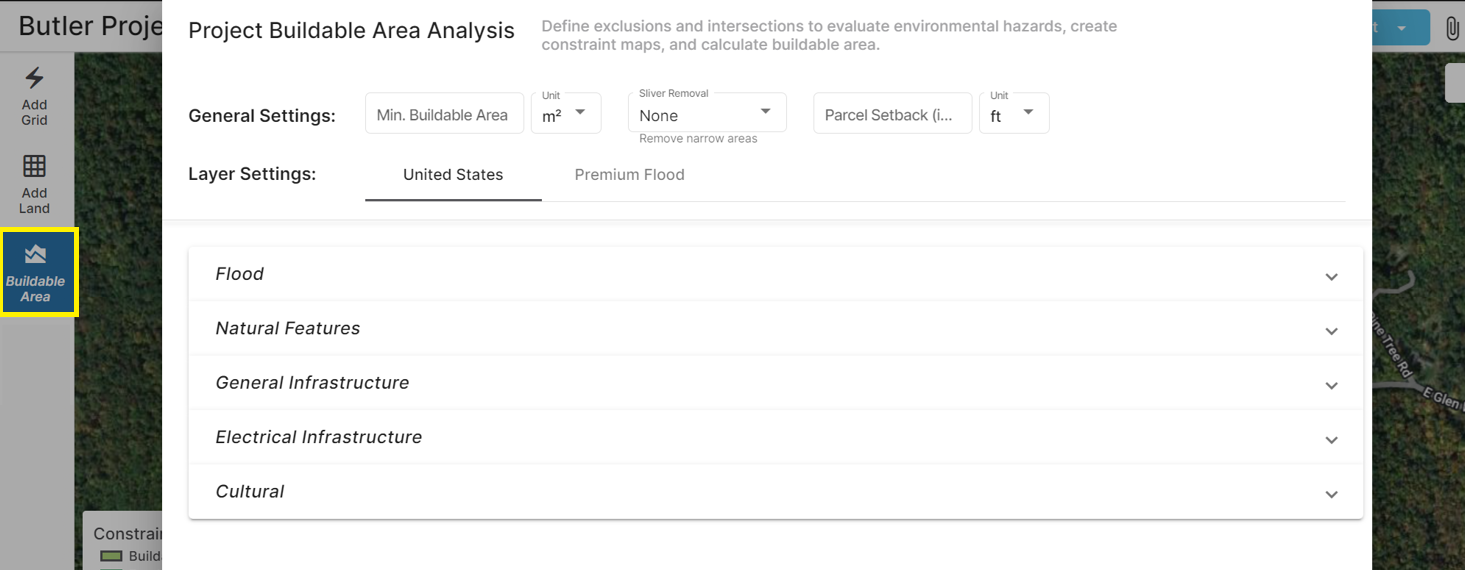
Task: Click the blue dropdown button beside the paperclip
Action: pyautogui.click(x=1401, y=28)
